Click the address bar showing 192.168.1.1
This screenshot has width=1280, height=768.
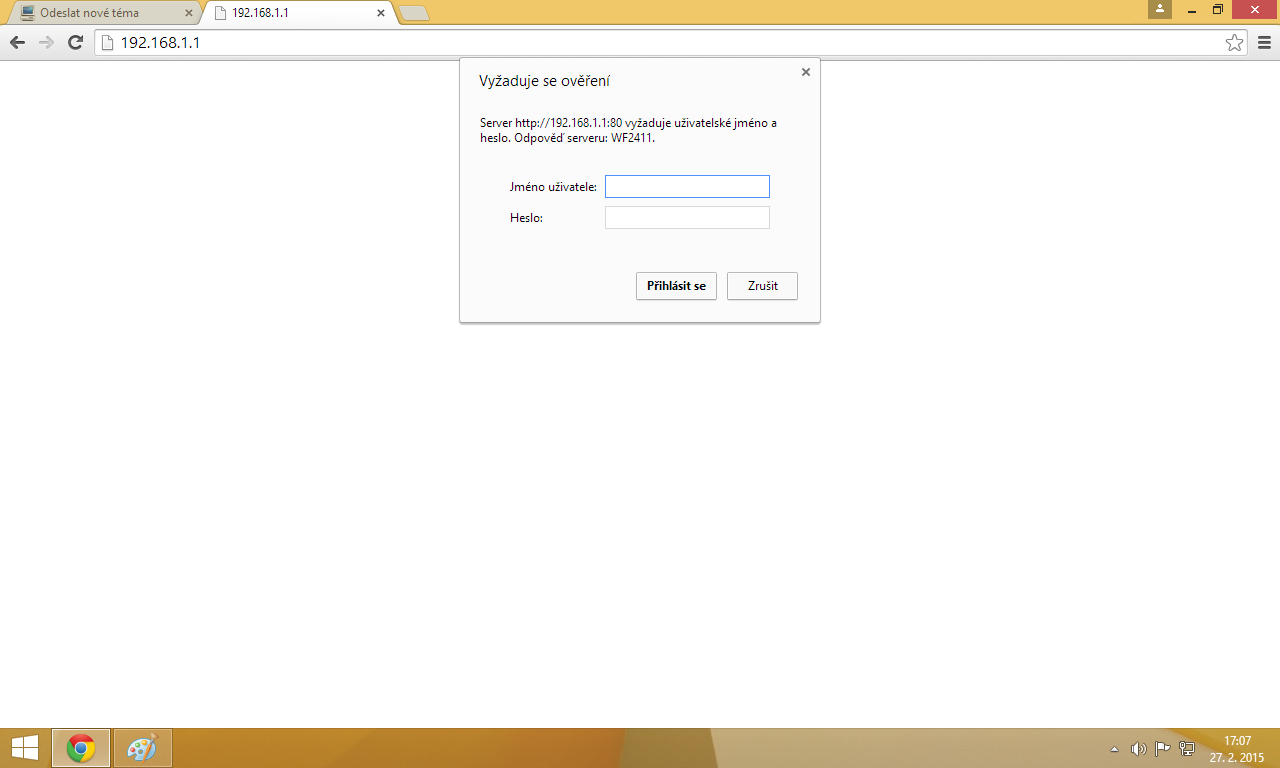[660, 43]
